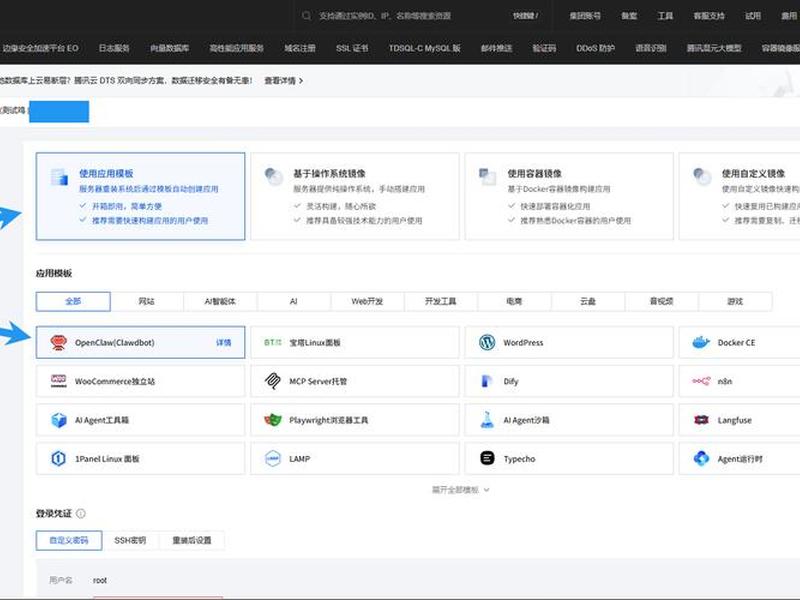Click the Agent运行时 icon
800x600 pixels.
click(701, 459)
